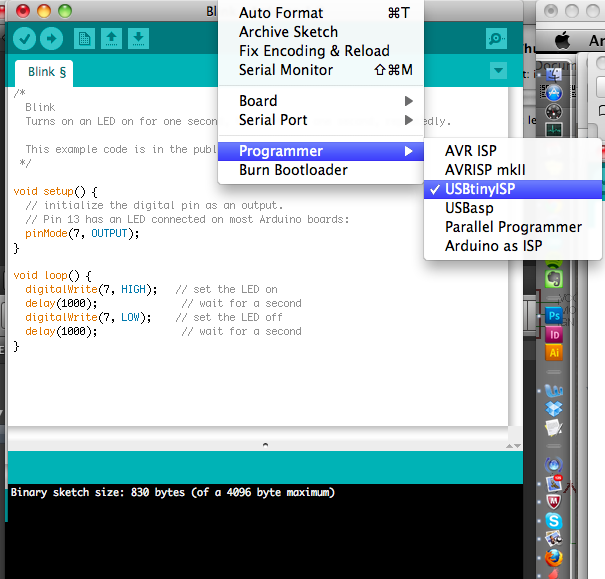Launch InDesign from the Dock

(x=554, y=334)
